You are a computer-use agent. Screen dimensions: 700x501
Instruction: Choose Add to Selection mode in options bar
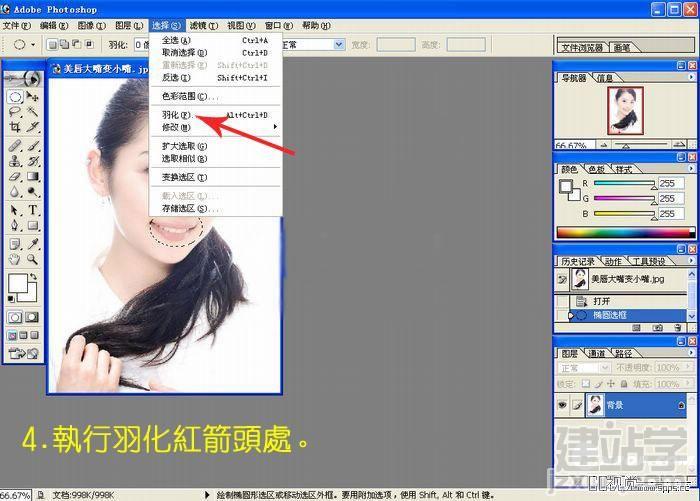(x=64, y=44)
